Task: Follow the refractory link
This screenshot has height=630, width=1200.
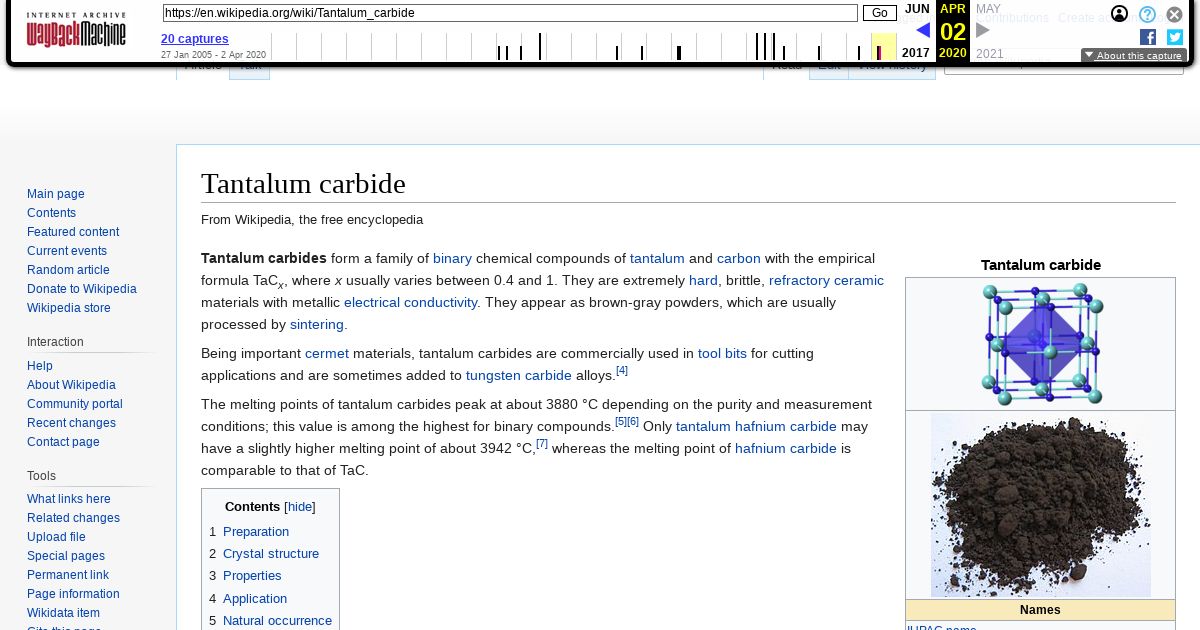Action: 799,280
